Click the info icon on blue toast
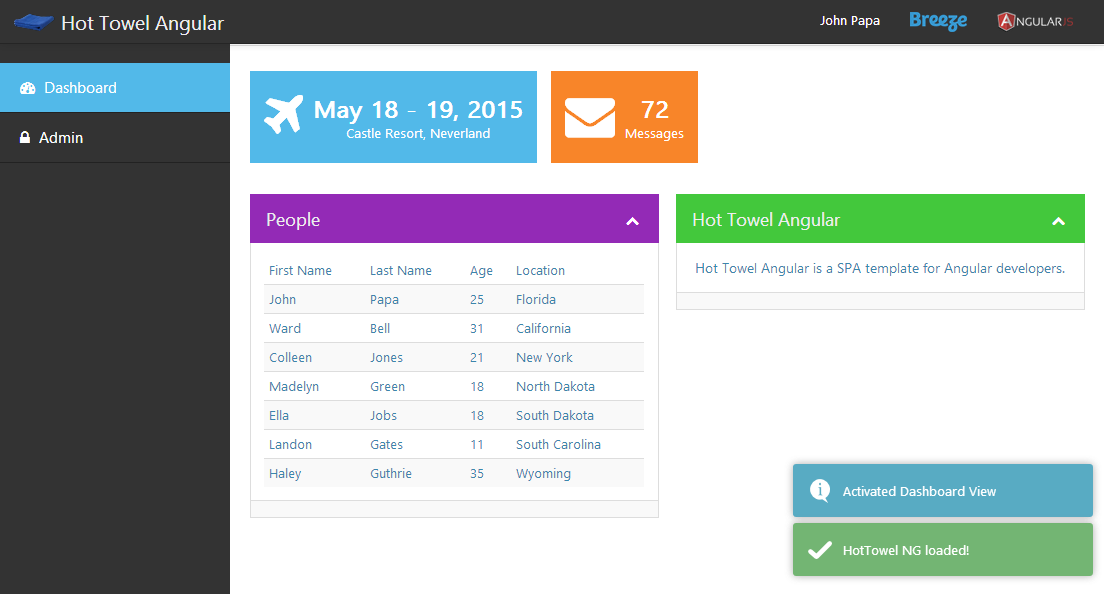This screenshot has width=1104, height=594. click(820, 491)
